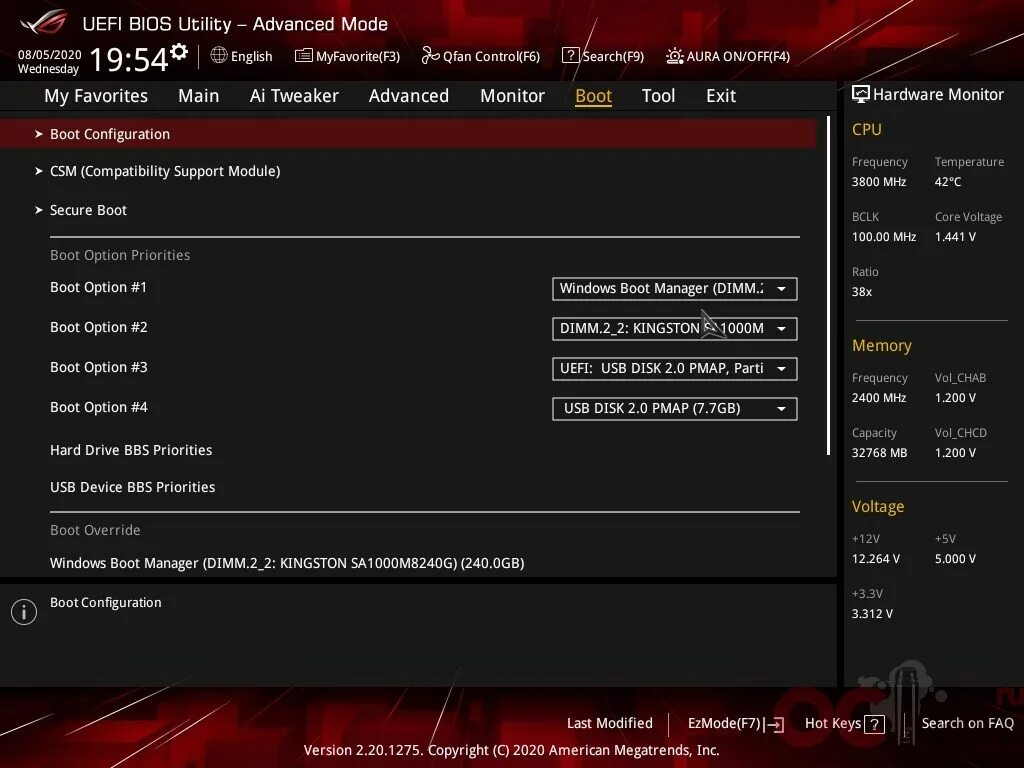This screenshot has width=1024, height=768.
Task: Open the Boot Option #4 dropdown
Action: coord(675,409)
